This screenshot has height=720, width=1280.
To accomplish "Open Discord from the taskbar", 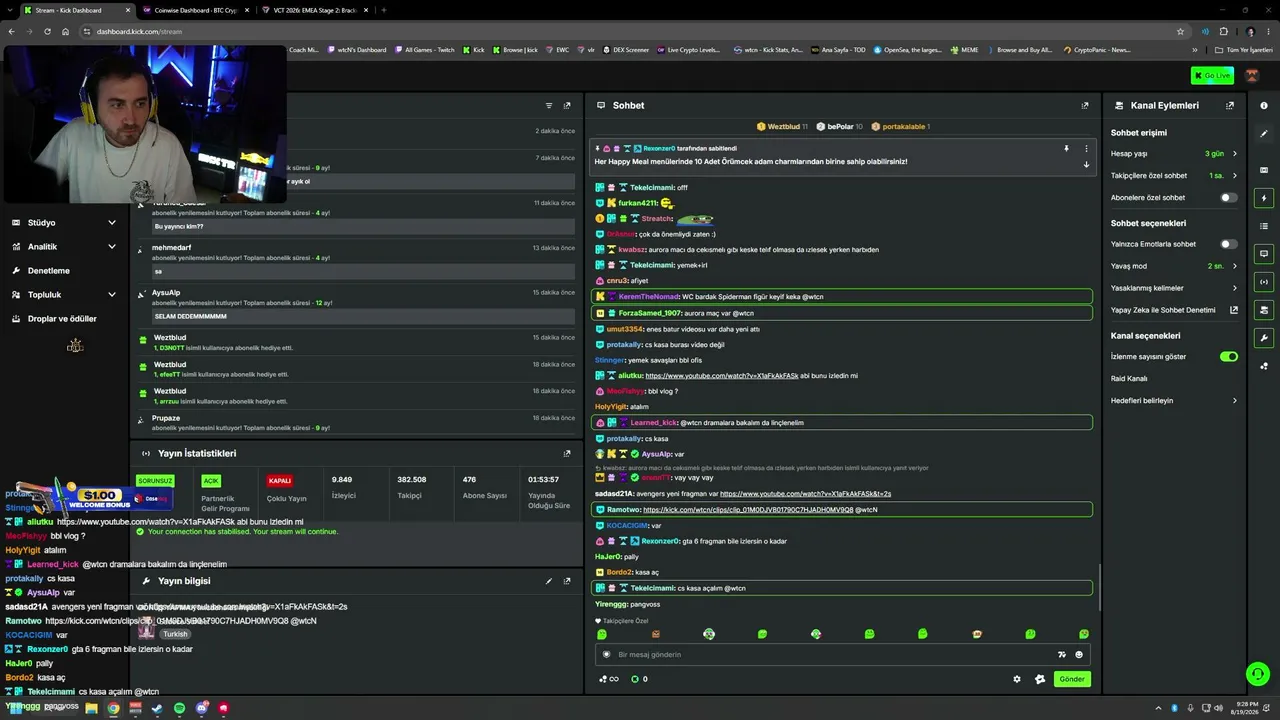I will pyautogui.click(x=202, y=708).
